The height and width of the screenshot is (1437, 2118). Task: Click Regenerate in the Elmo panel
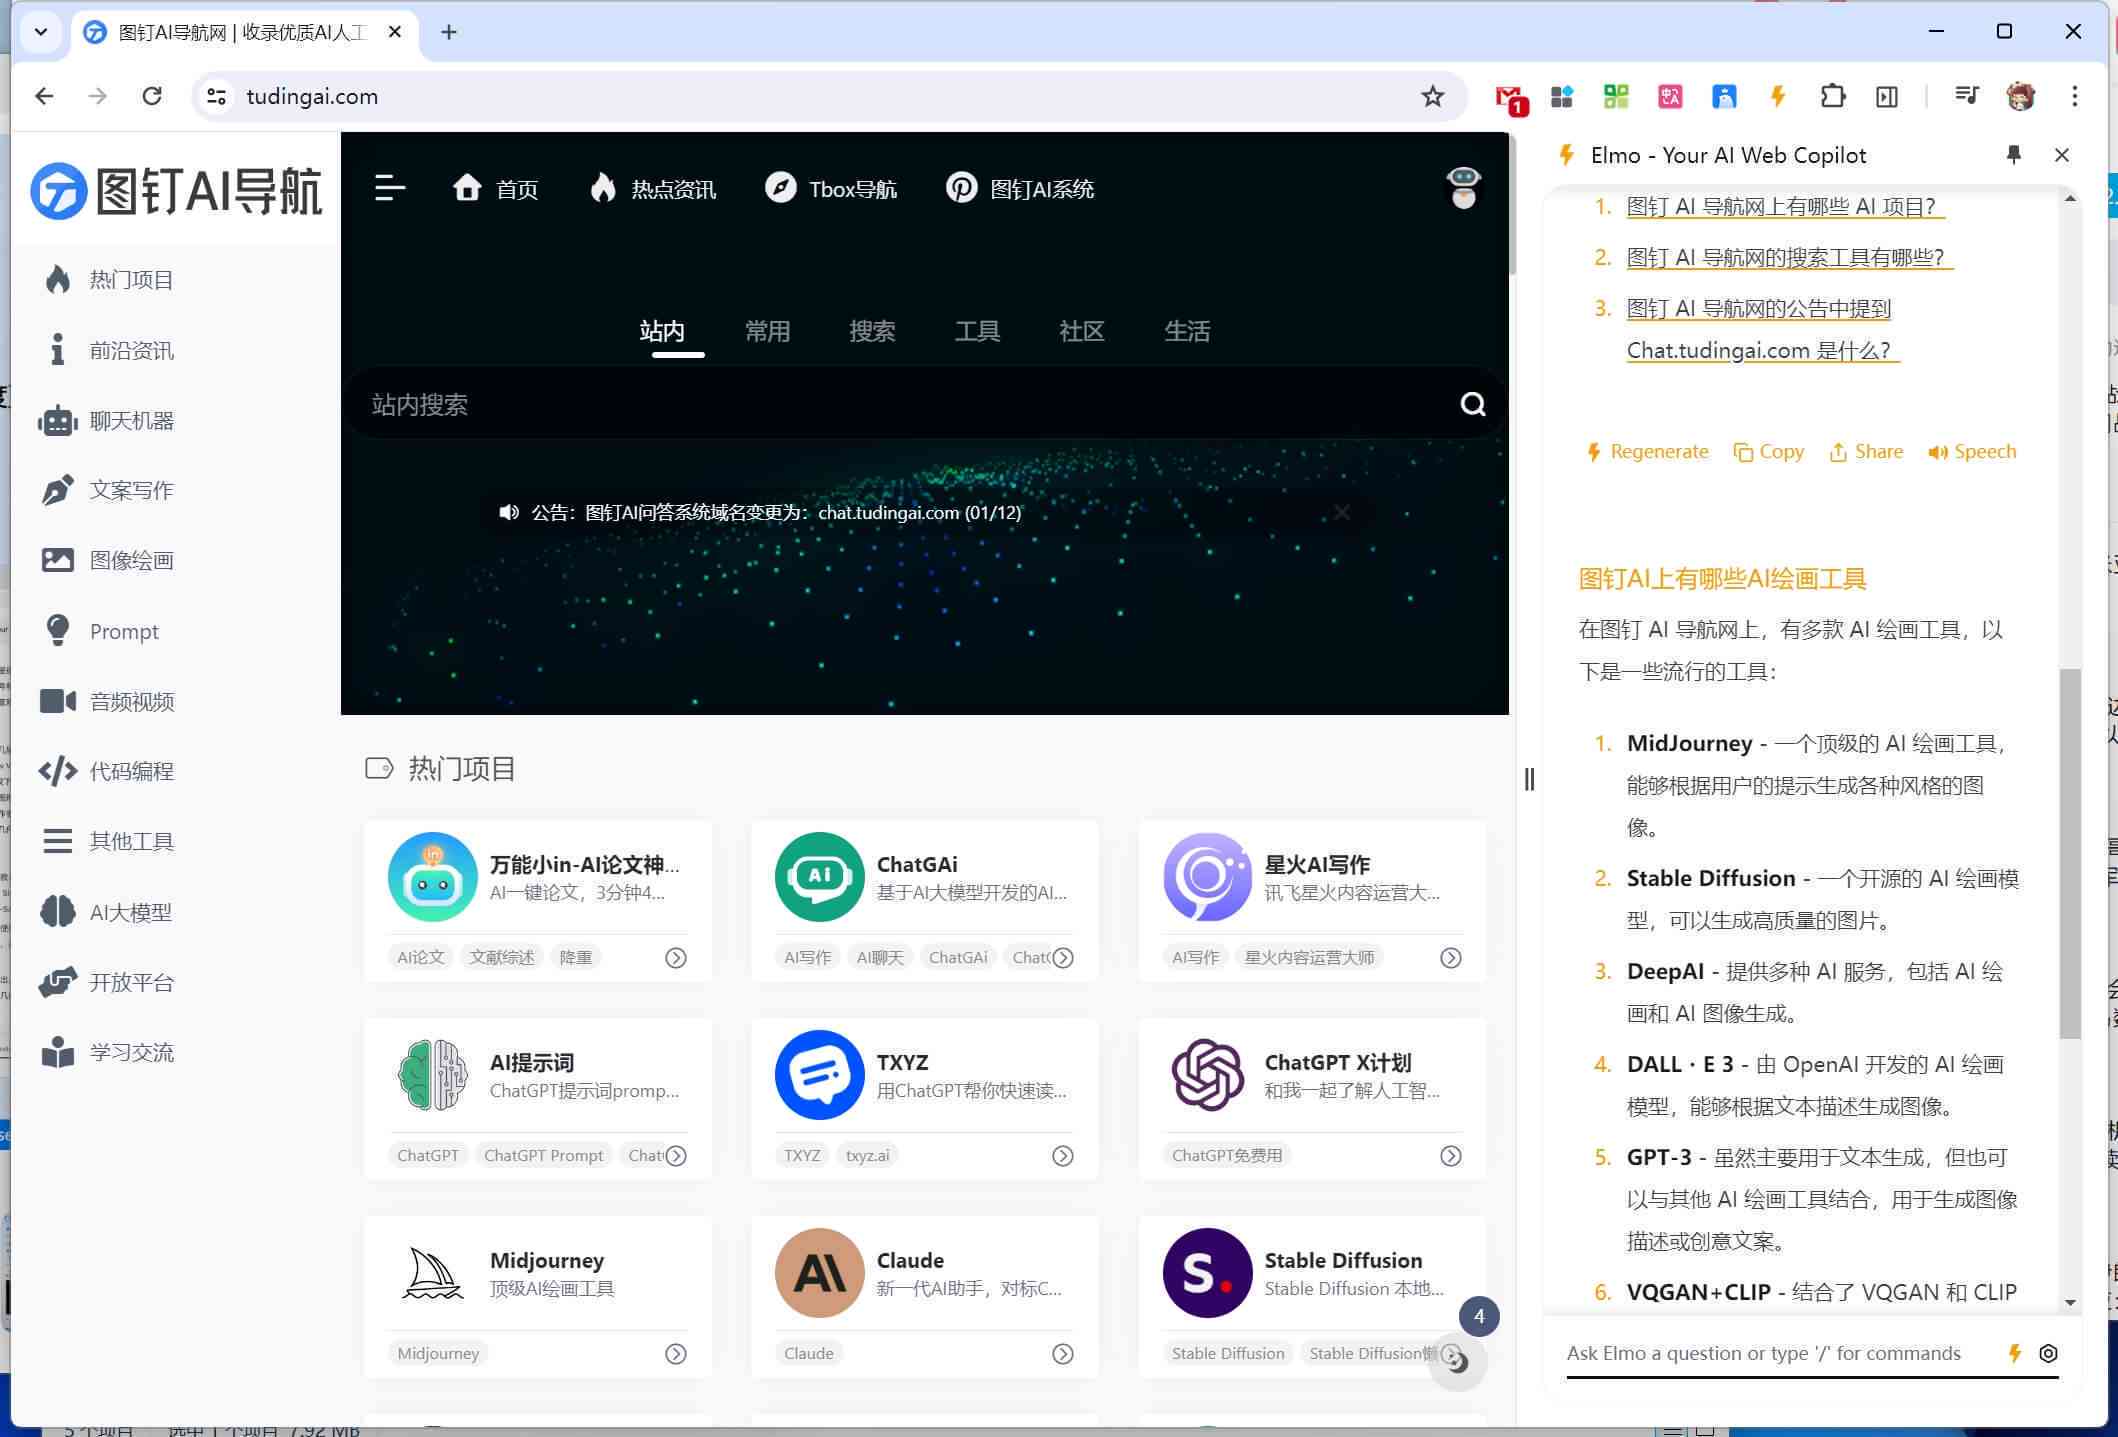[x=1647, y=451]
